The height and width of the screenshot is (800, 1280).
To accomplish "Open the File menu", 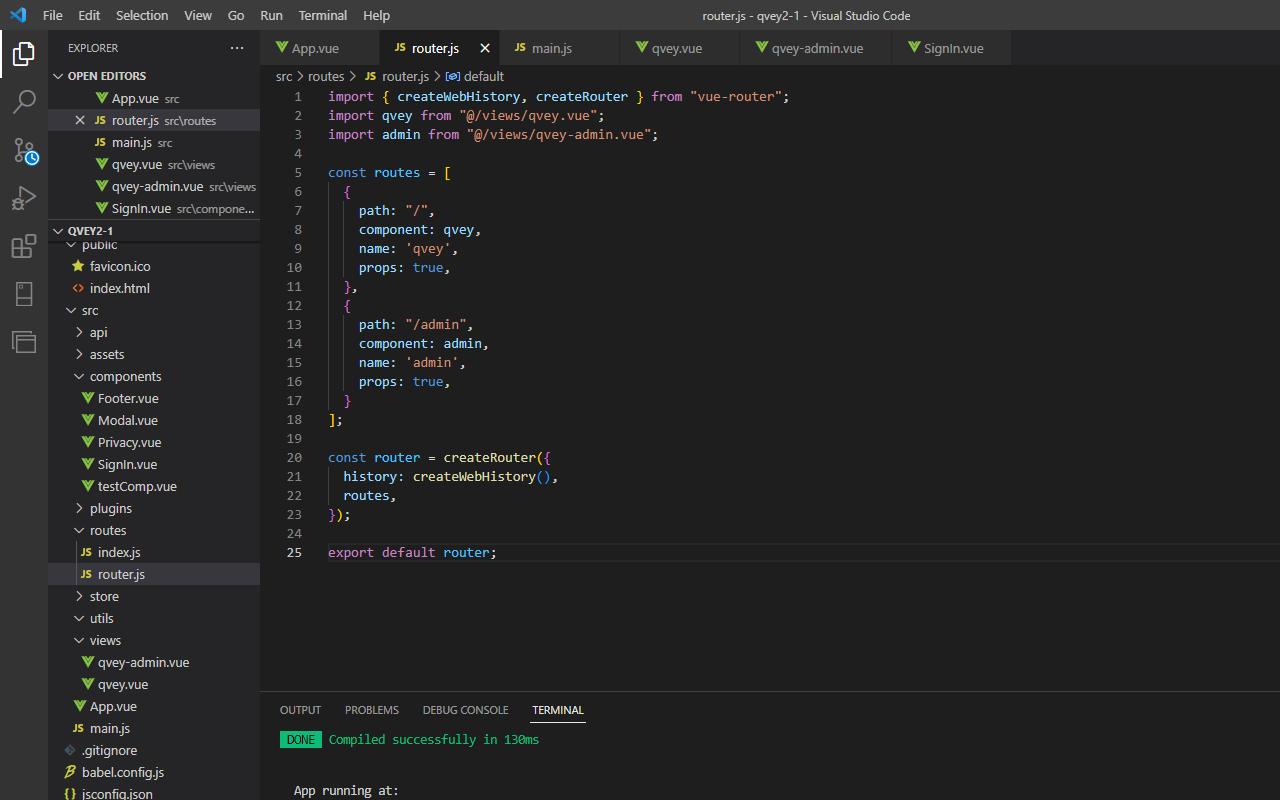I will [x=52, y=15].
